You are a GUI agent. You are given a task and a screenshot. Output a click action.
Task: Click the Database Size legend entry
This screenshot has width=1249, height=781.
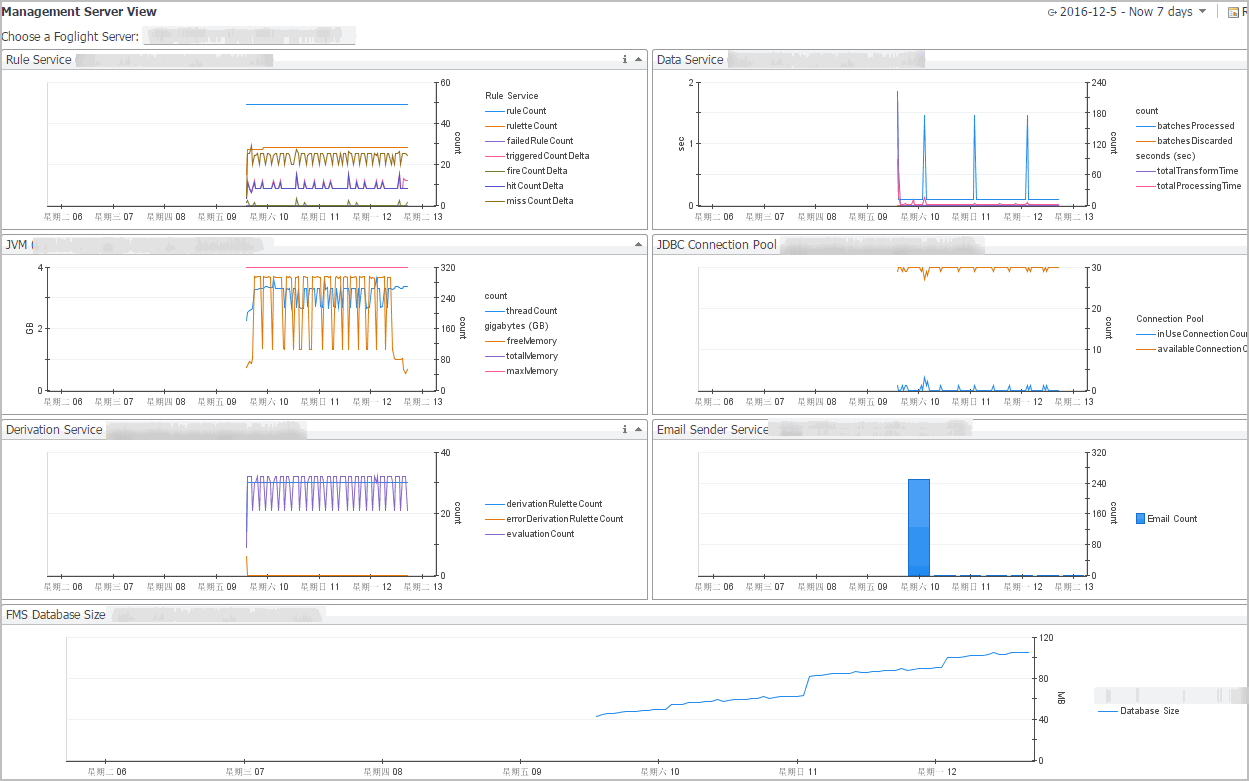click(1149, 711)
